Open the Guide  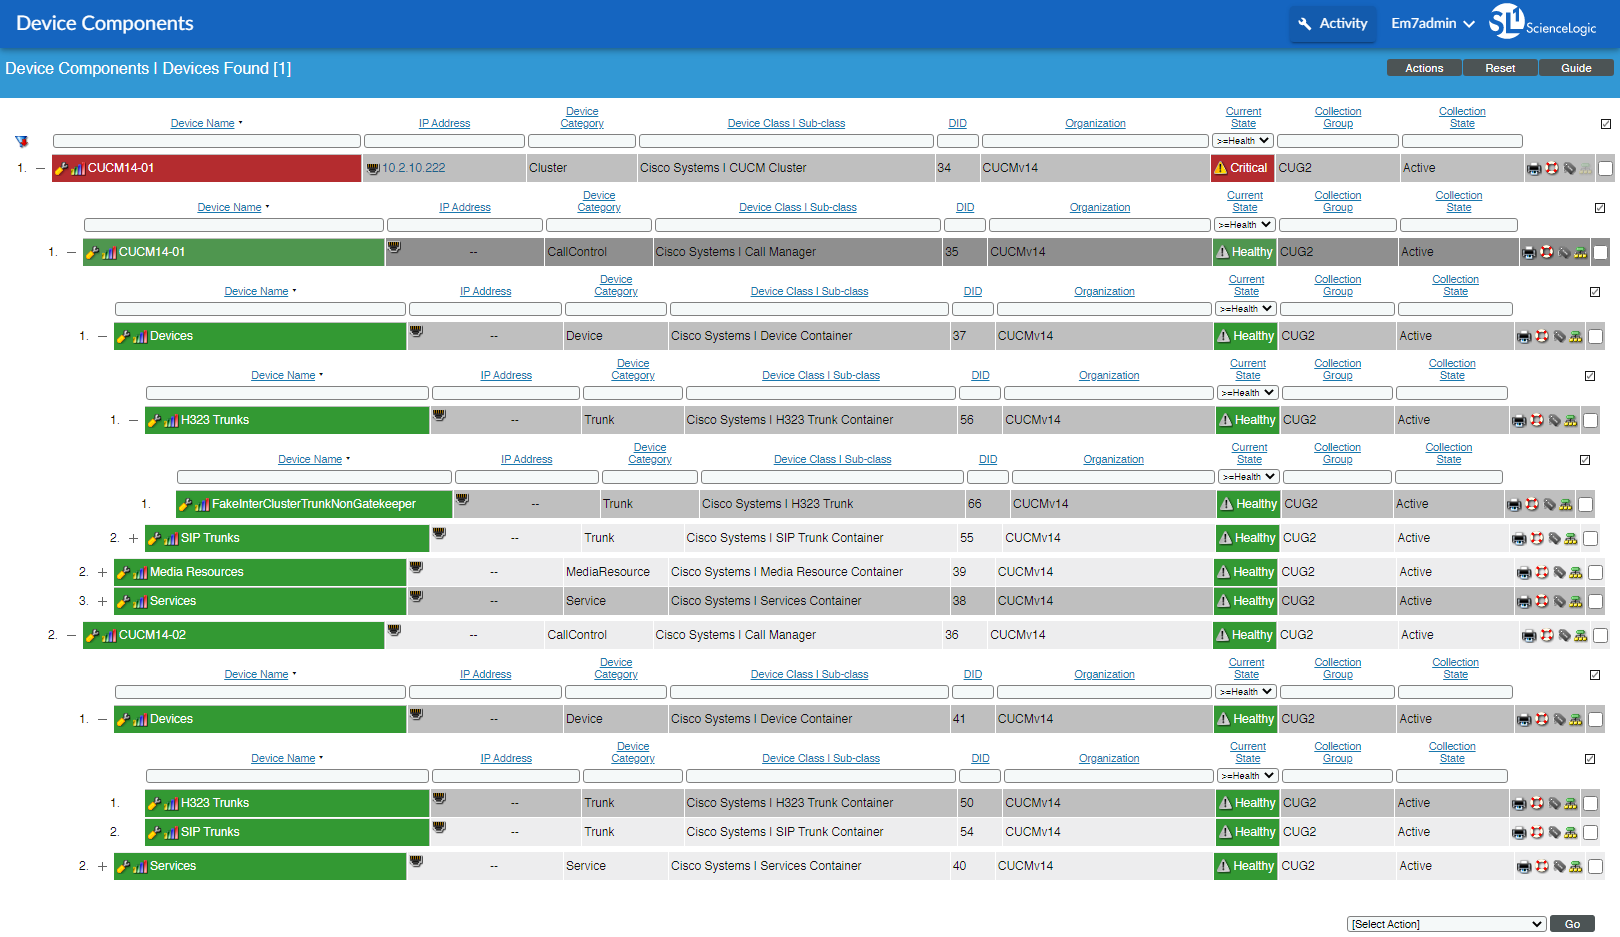coord(1576,68)
